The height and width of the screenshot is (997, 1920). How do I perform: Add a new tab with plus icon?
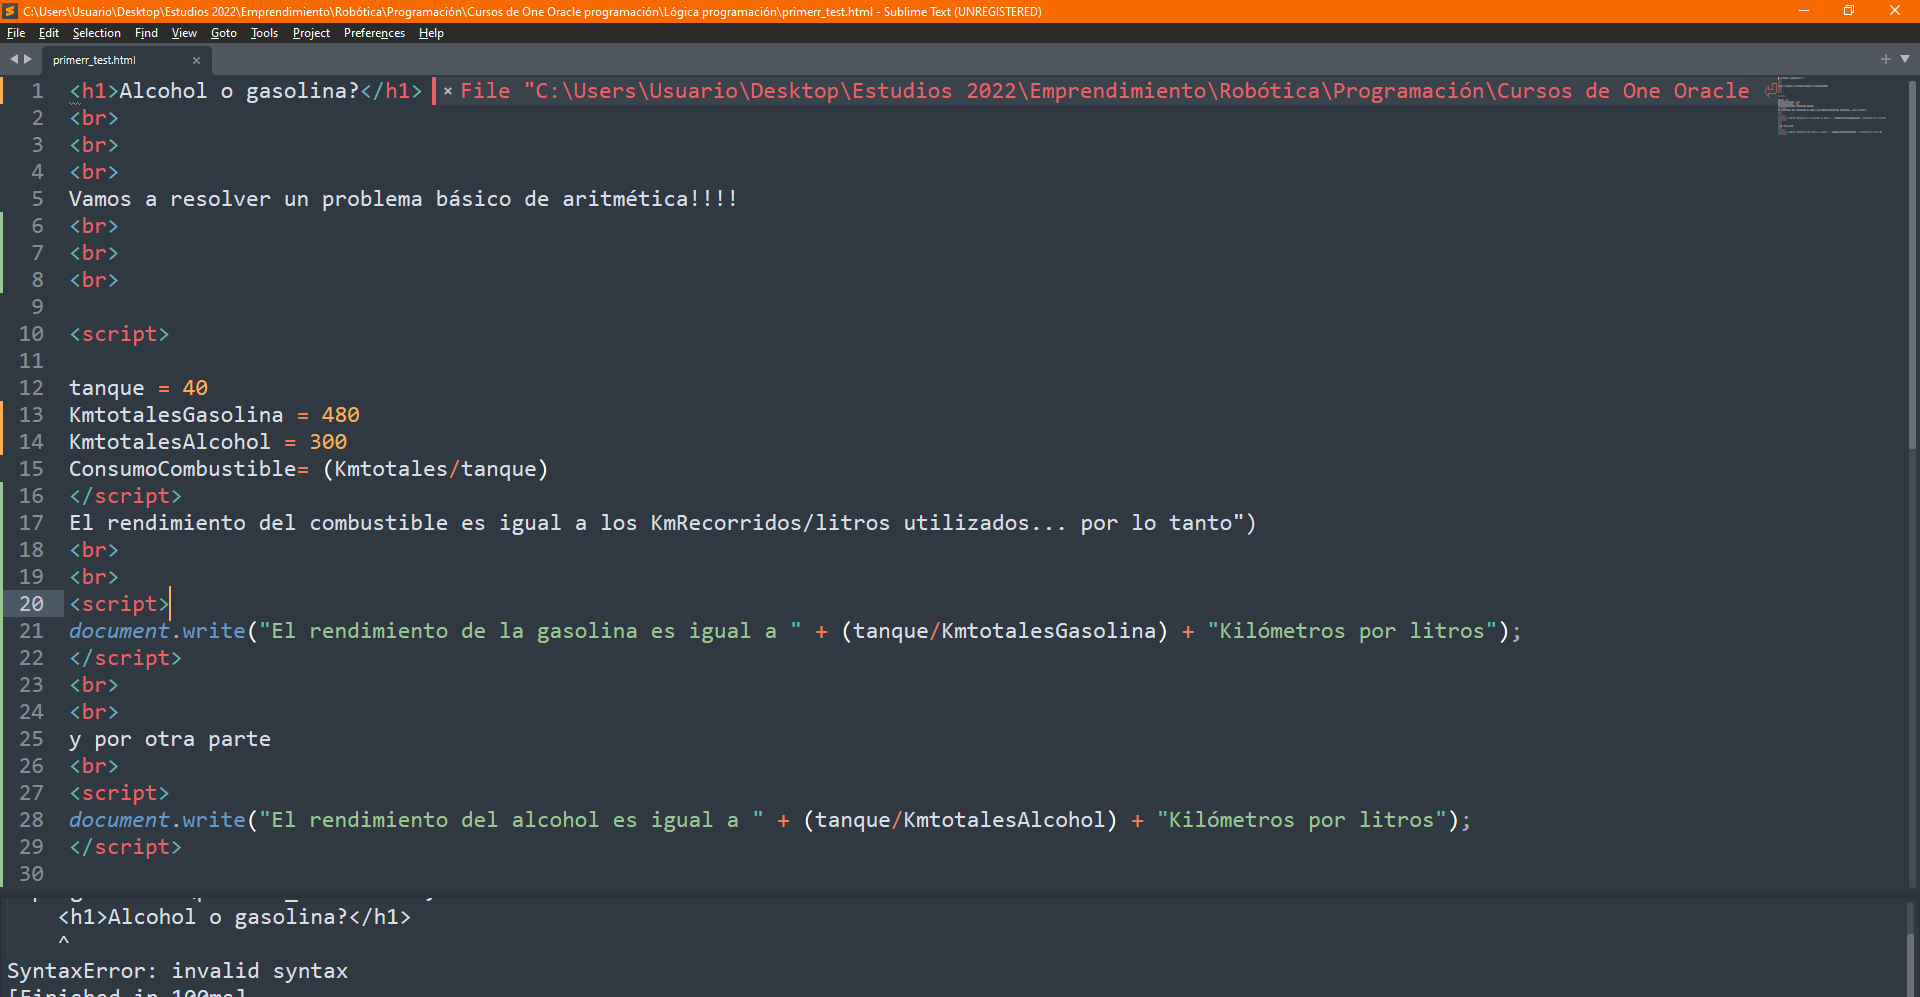1886,59
